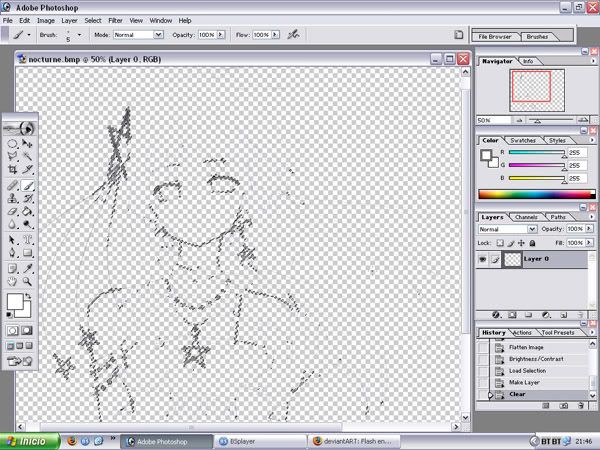
Task: Switch to BSplayer in taskbar
Action: click(x=260, y=442)
